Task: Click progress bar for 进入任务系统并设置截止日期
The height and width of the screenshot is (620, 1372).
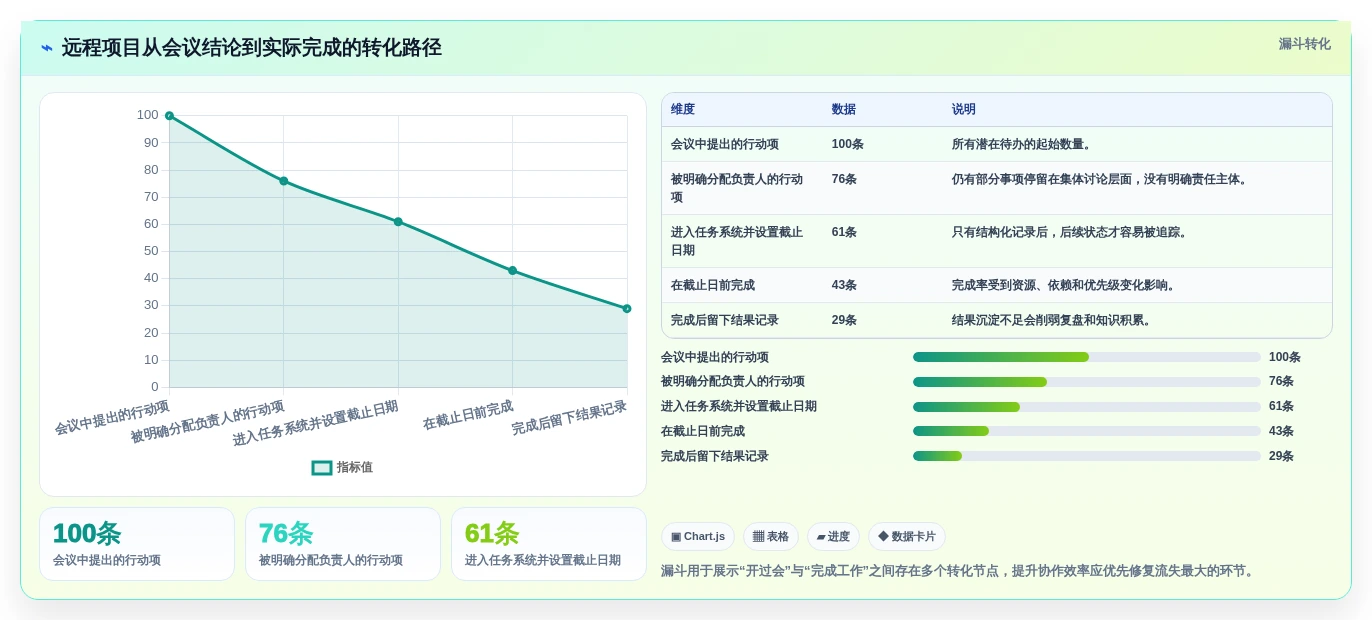Action: click(1087, 407)
